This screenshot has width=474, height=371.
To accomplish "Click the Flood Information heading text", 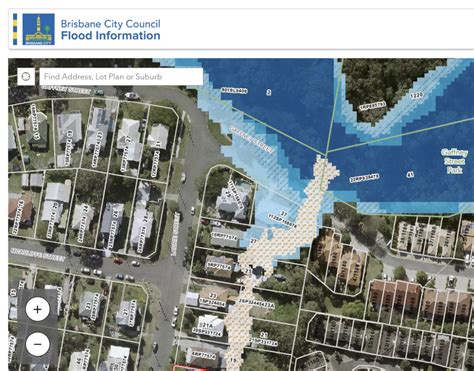I will pyautogui.click(x=110, y=36).
